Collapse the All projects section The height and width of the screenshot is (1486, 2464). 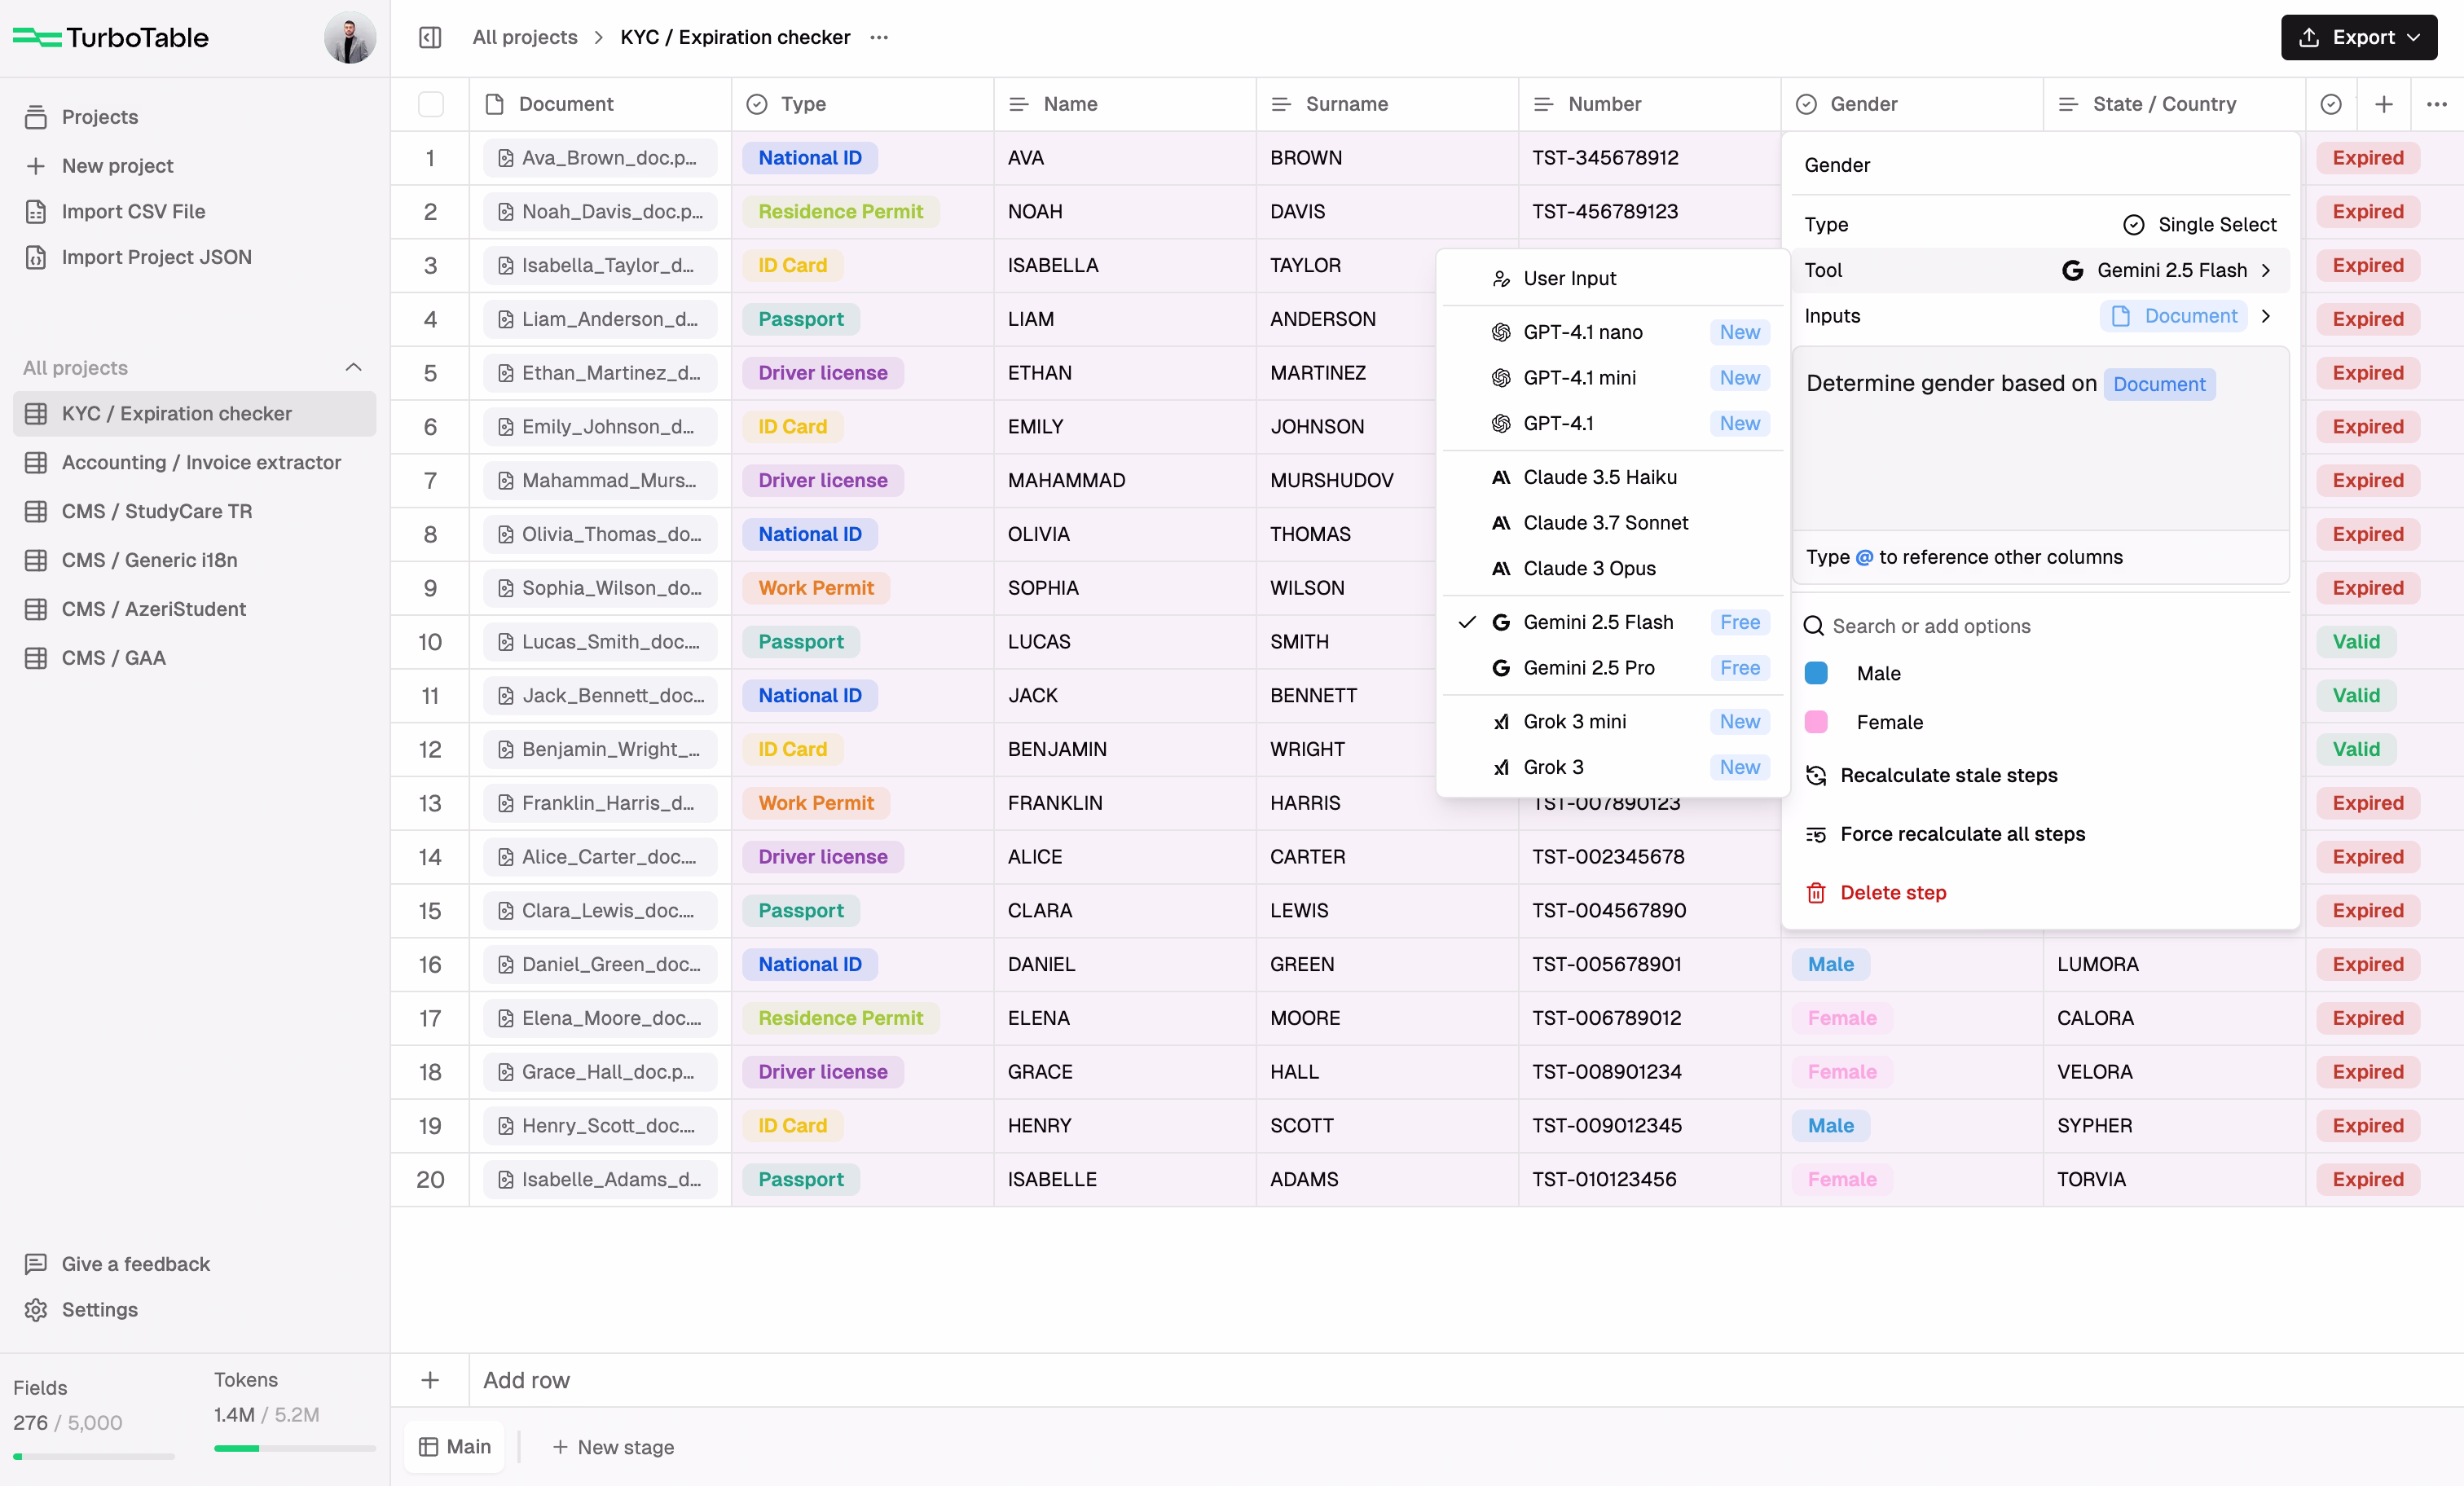click(353, 367)
